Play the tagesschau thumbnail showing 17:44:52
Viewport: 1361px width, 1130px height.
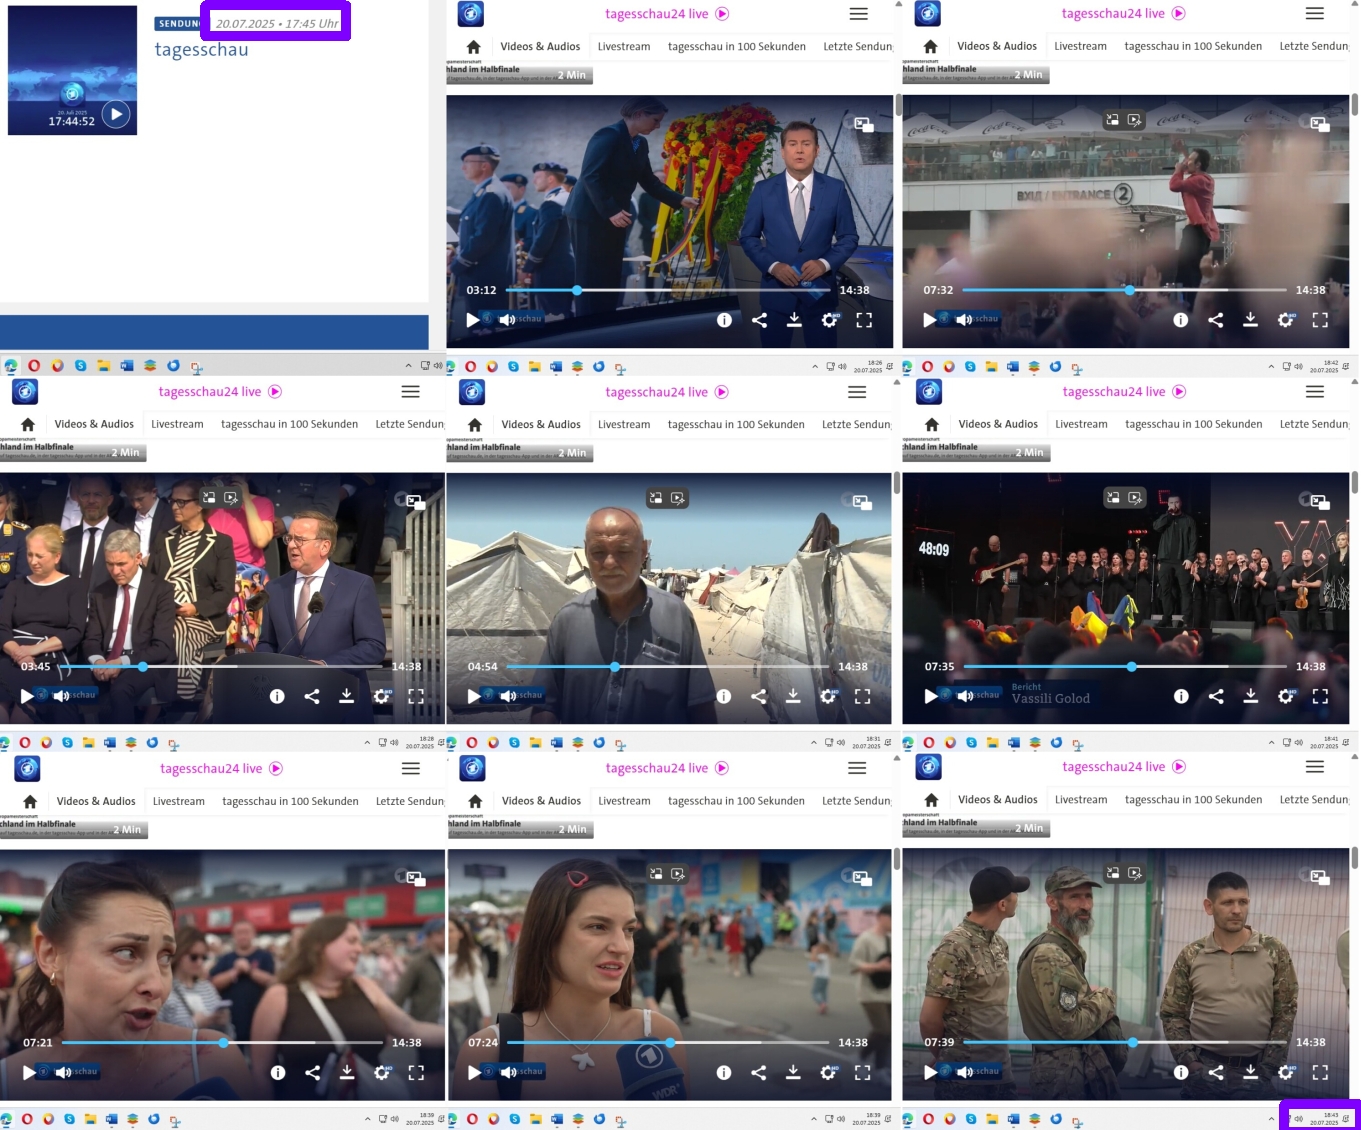tap(116, 114)
